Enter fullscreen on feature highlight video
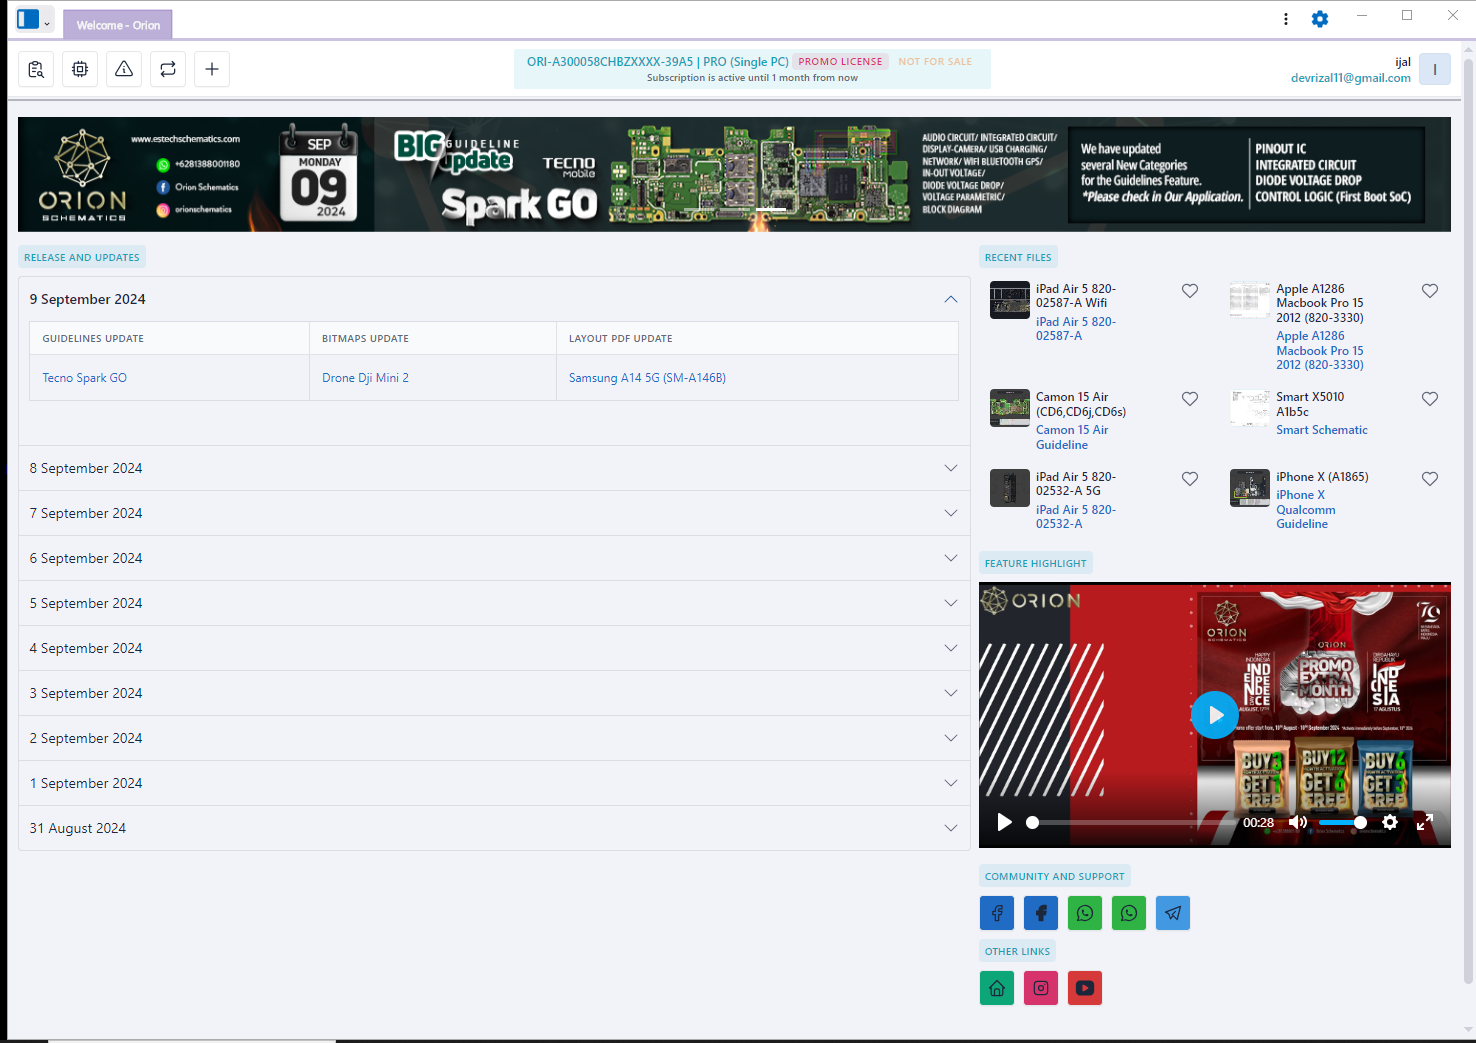Viewport: 1476px width, 1043px height. coord(1425,822)
